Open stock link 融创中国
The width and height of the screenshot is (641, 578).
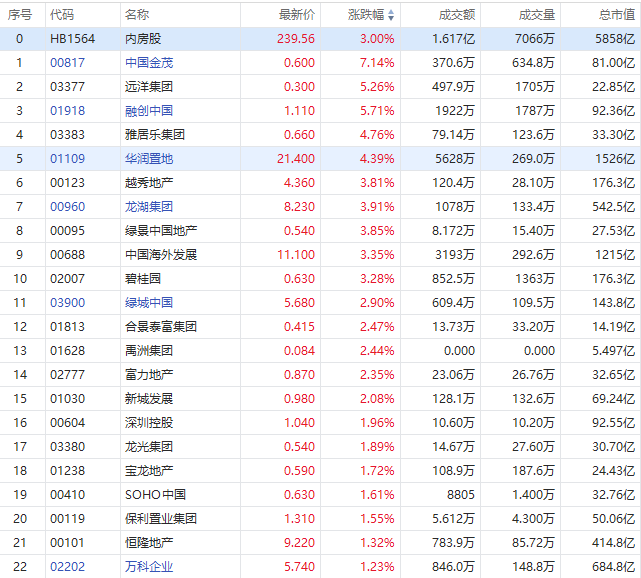149,111
